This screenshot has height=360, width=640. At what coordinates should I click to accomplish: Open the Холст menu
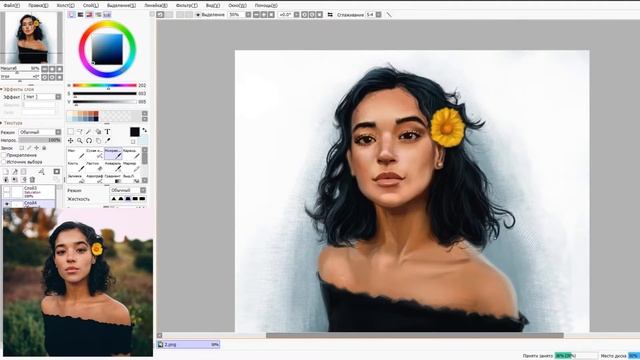(65, 5)
